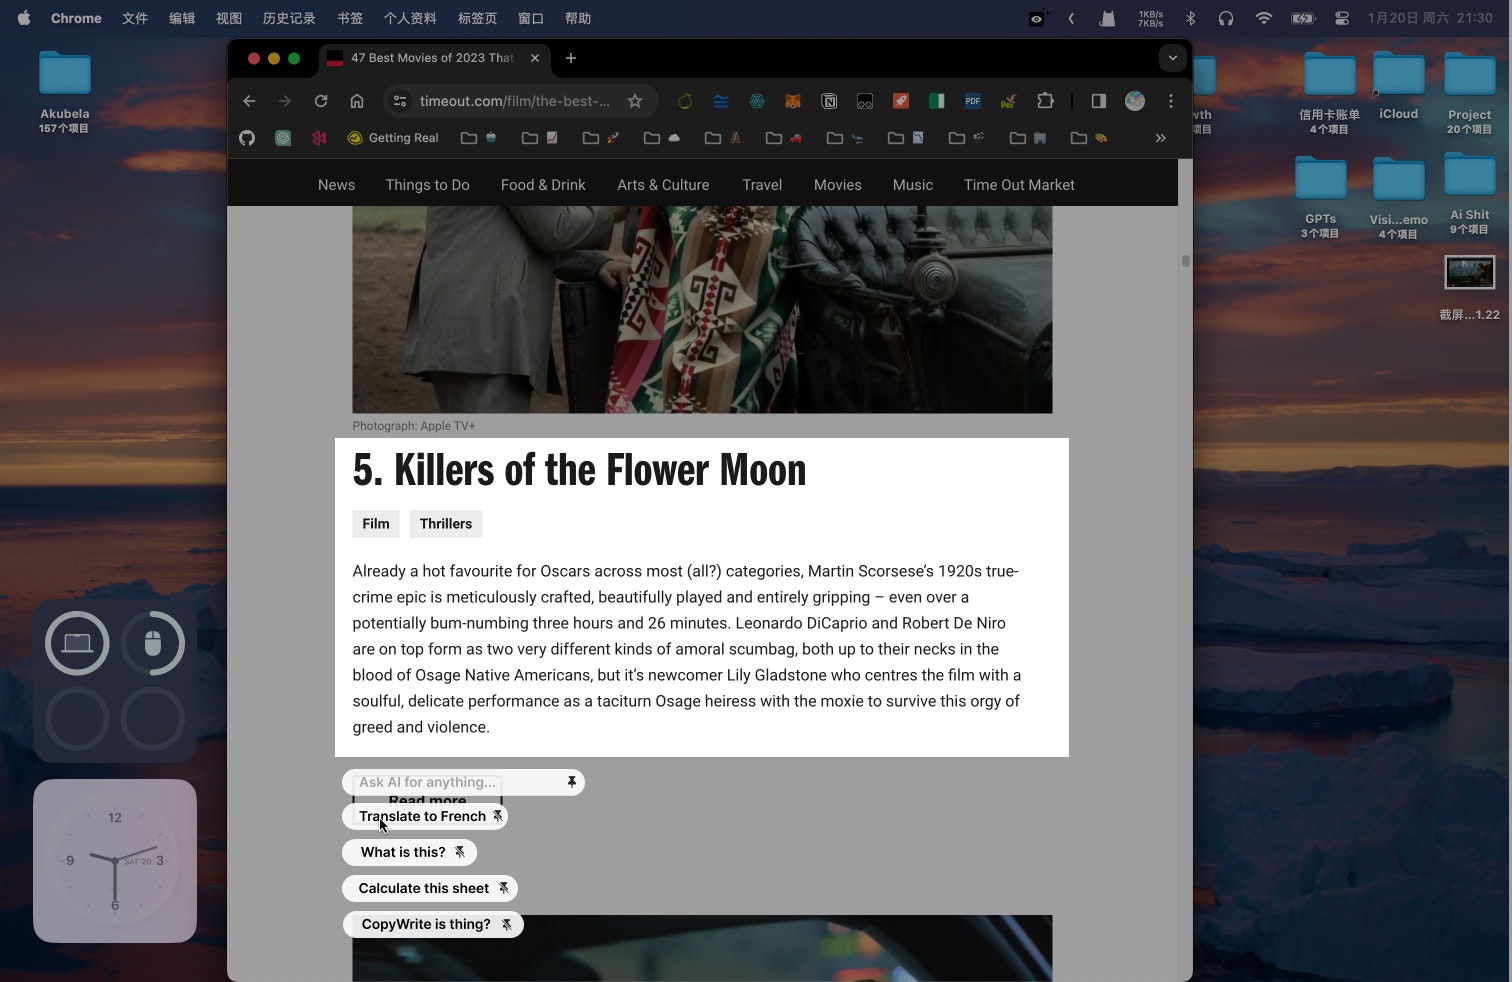The width and height of the screenshot is (1512, 982).
Task: Open the MetaMask fox extension
Action: (x=793, y=101)
